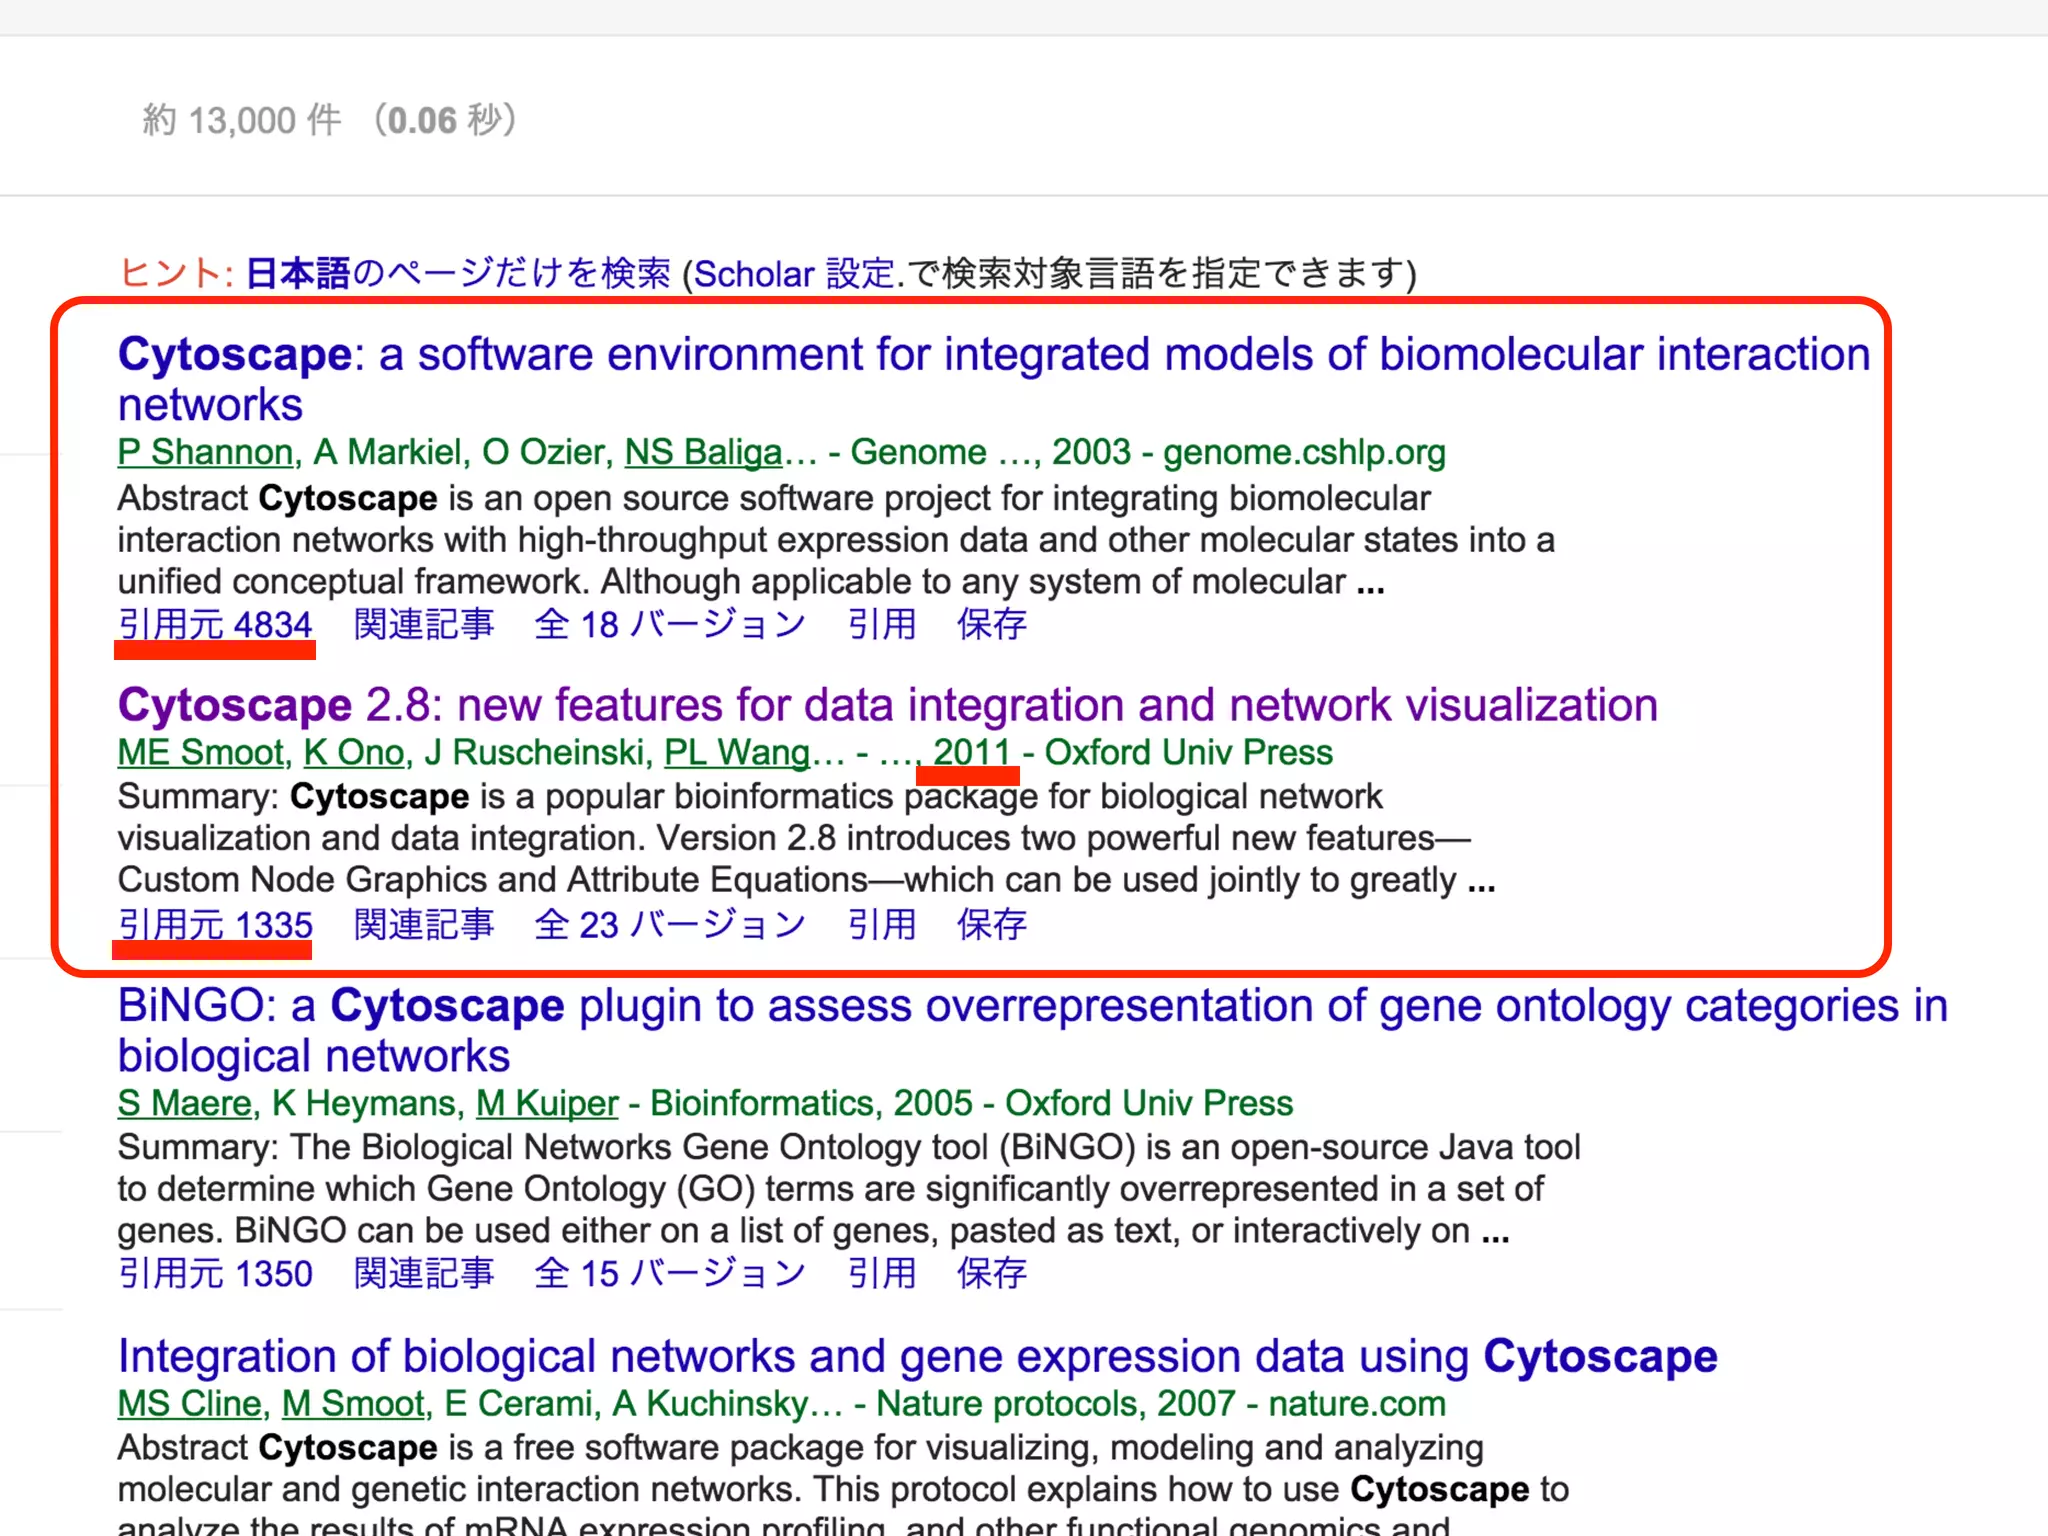Open 引用元 4834 citations link
2048x1536 pixels.
pyautogui.click(x=215, y=625)
